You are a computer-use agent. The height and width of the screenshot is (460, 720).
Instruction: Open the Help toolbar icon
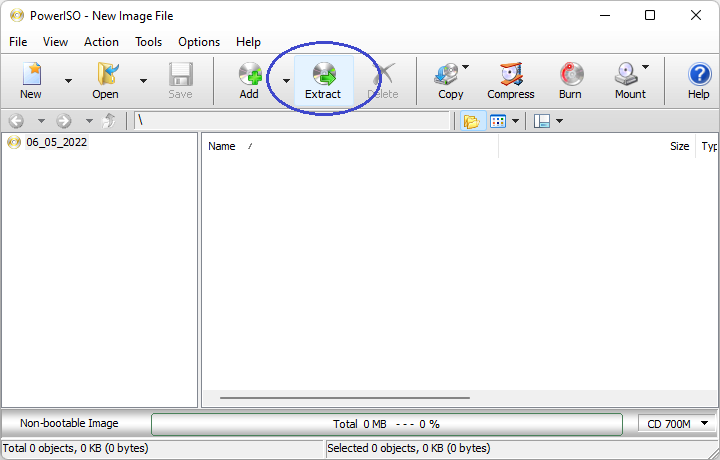tap(699, 80)
